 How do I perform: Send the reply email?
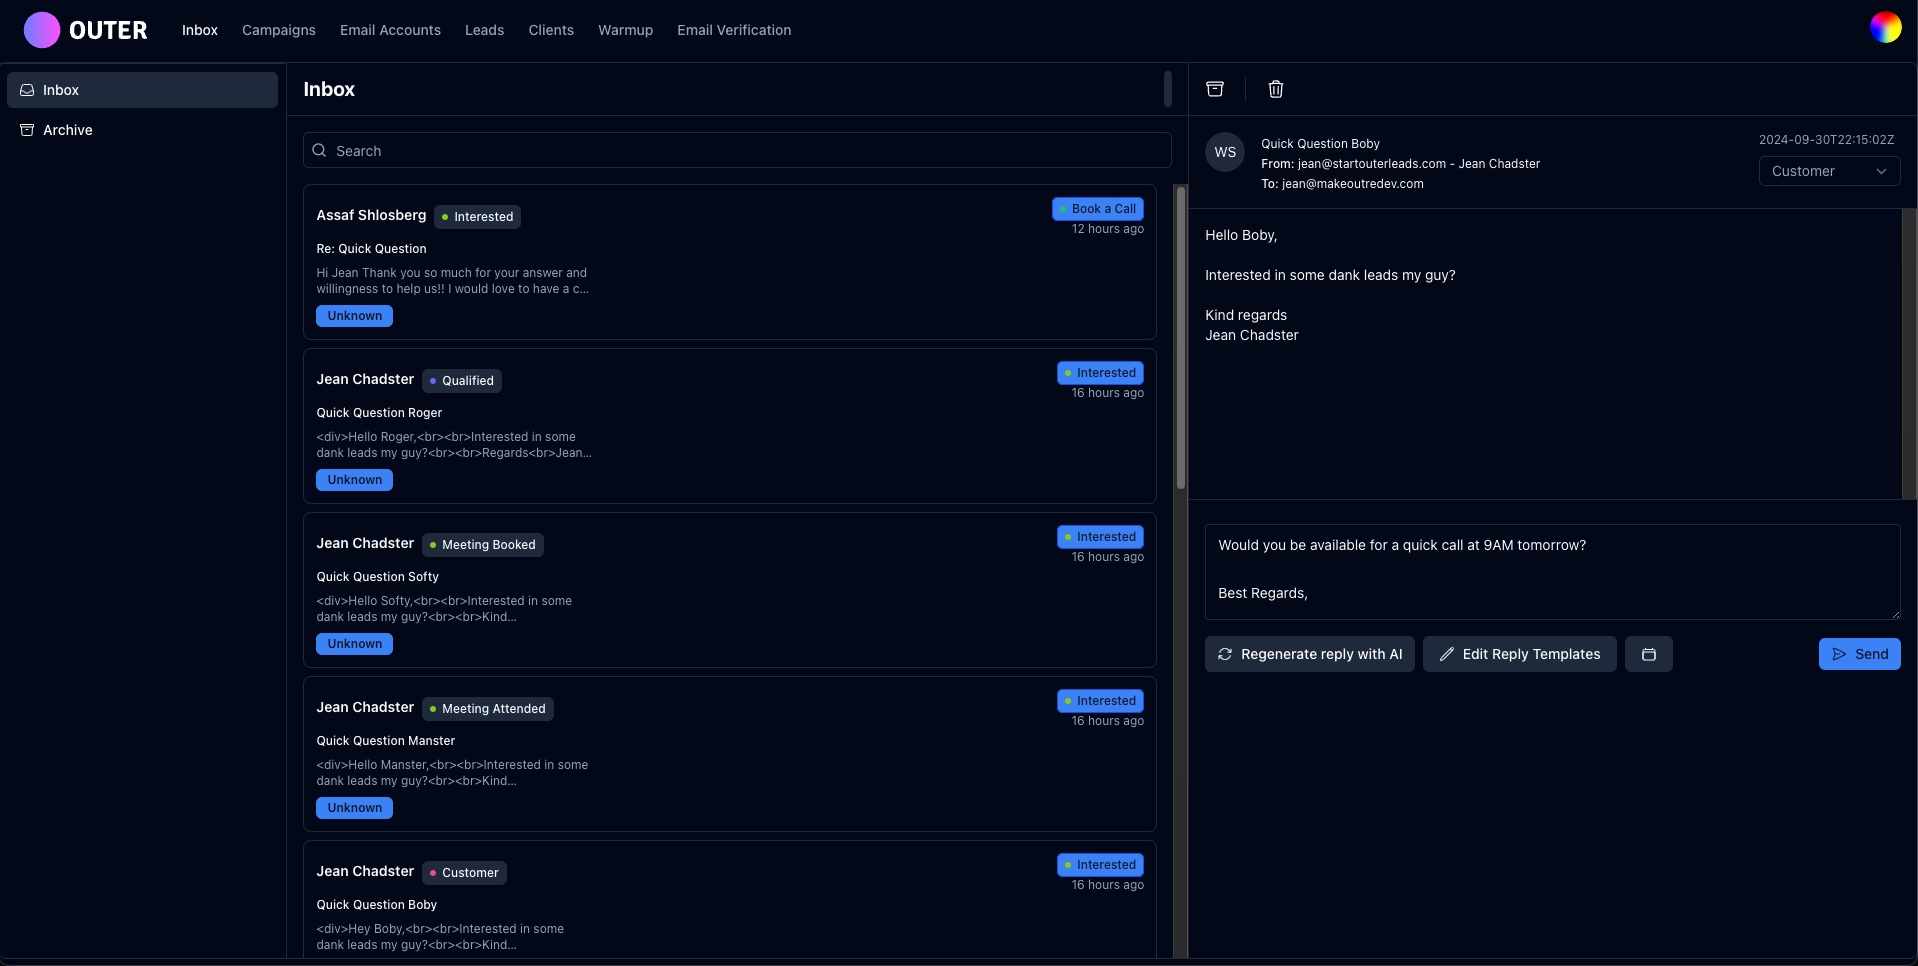point(1859,654)
